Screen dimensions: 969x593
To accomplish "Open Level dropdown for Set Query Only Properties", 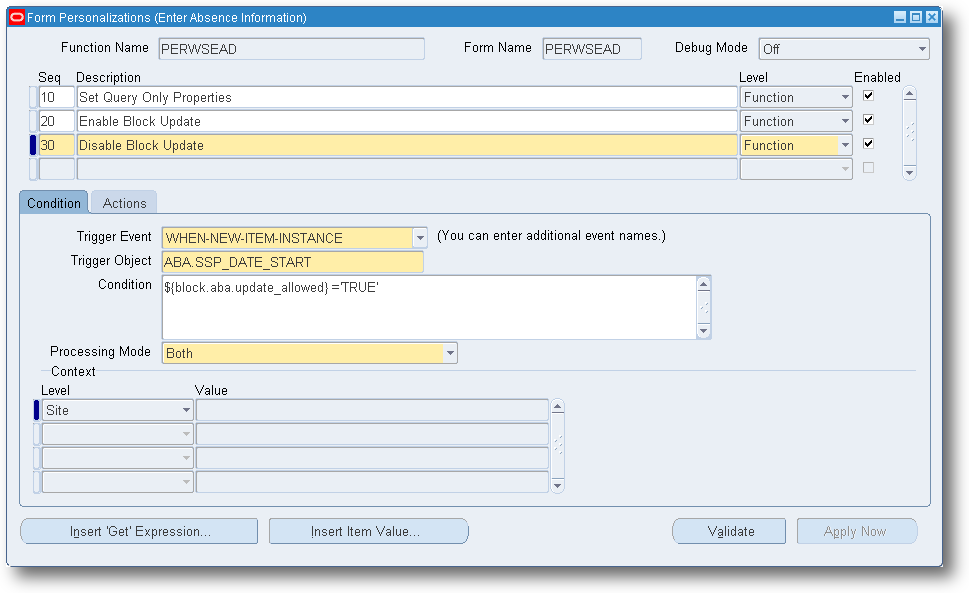I will pyautogui.click(x=845, y=98).
